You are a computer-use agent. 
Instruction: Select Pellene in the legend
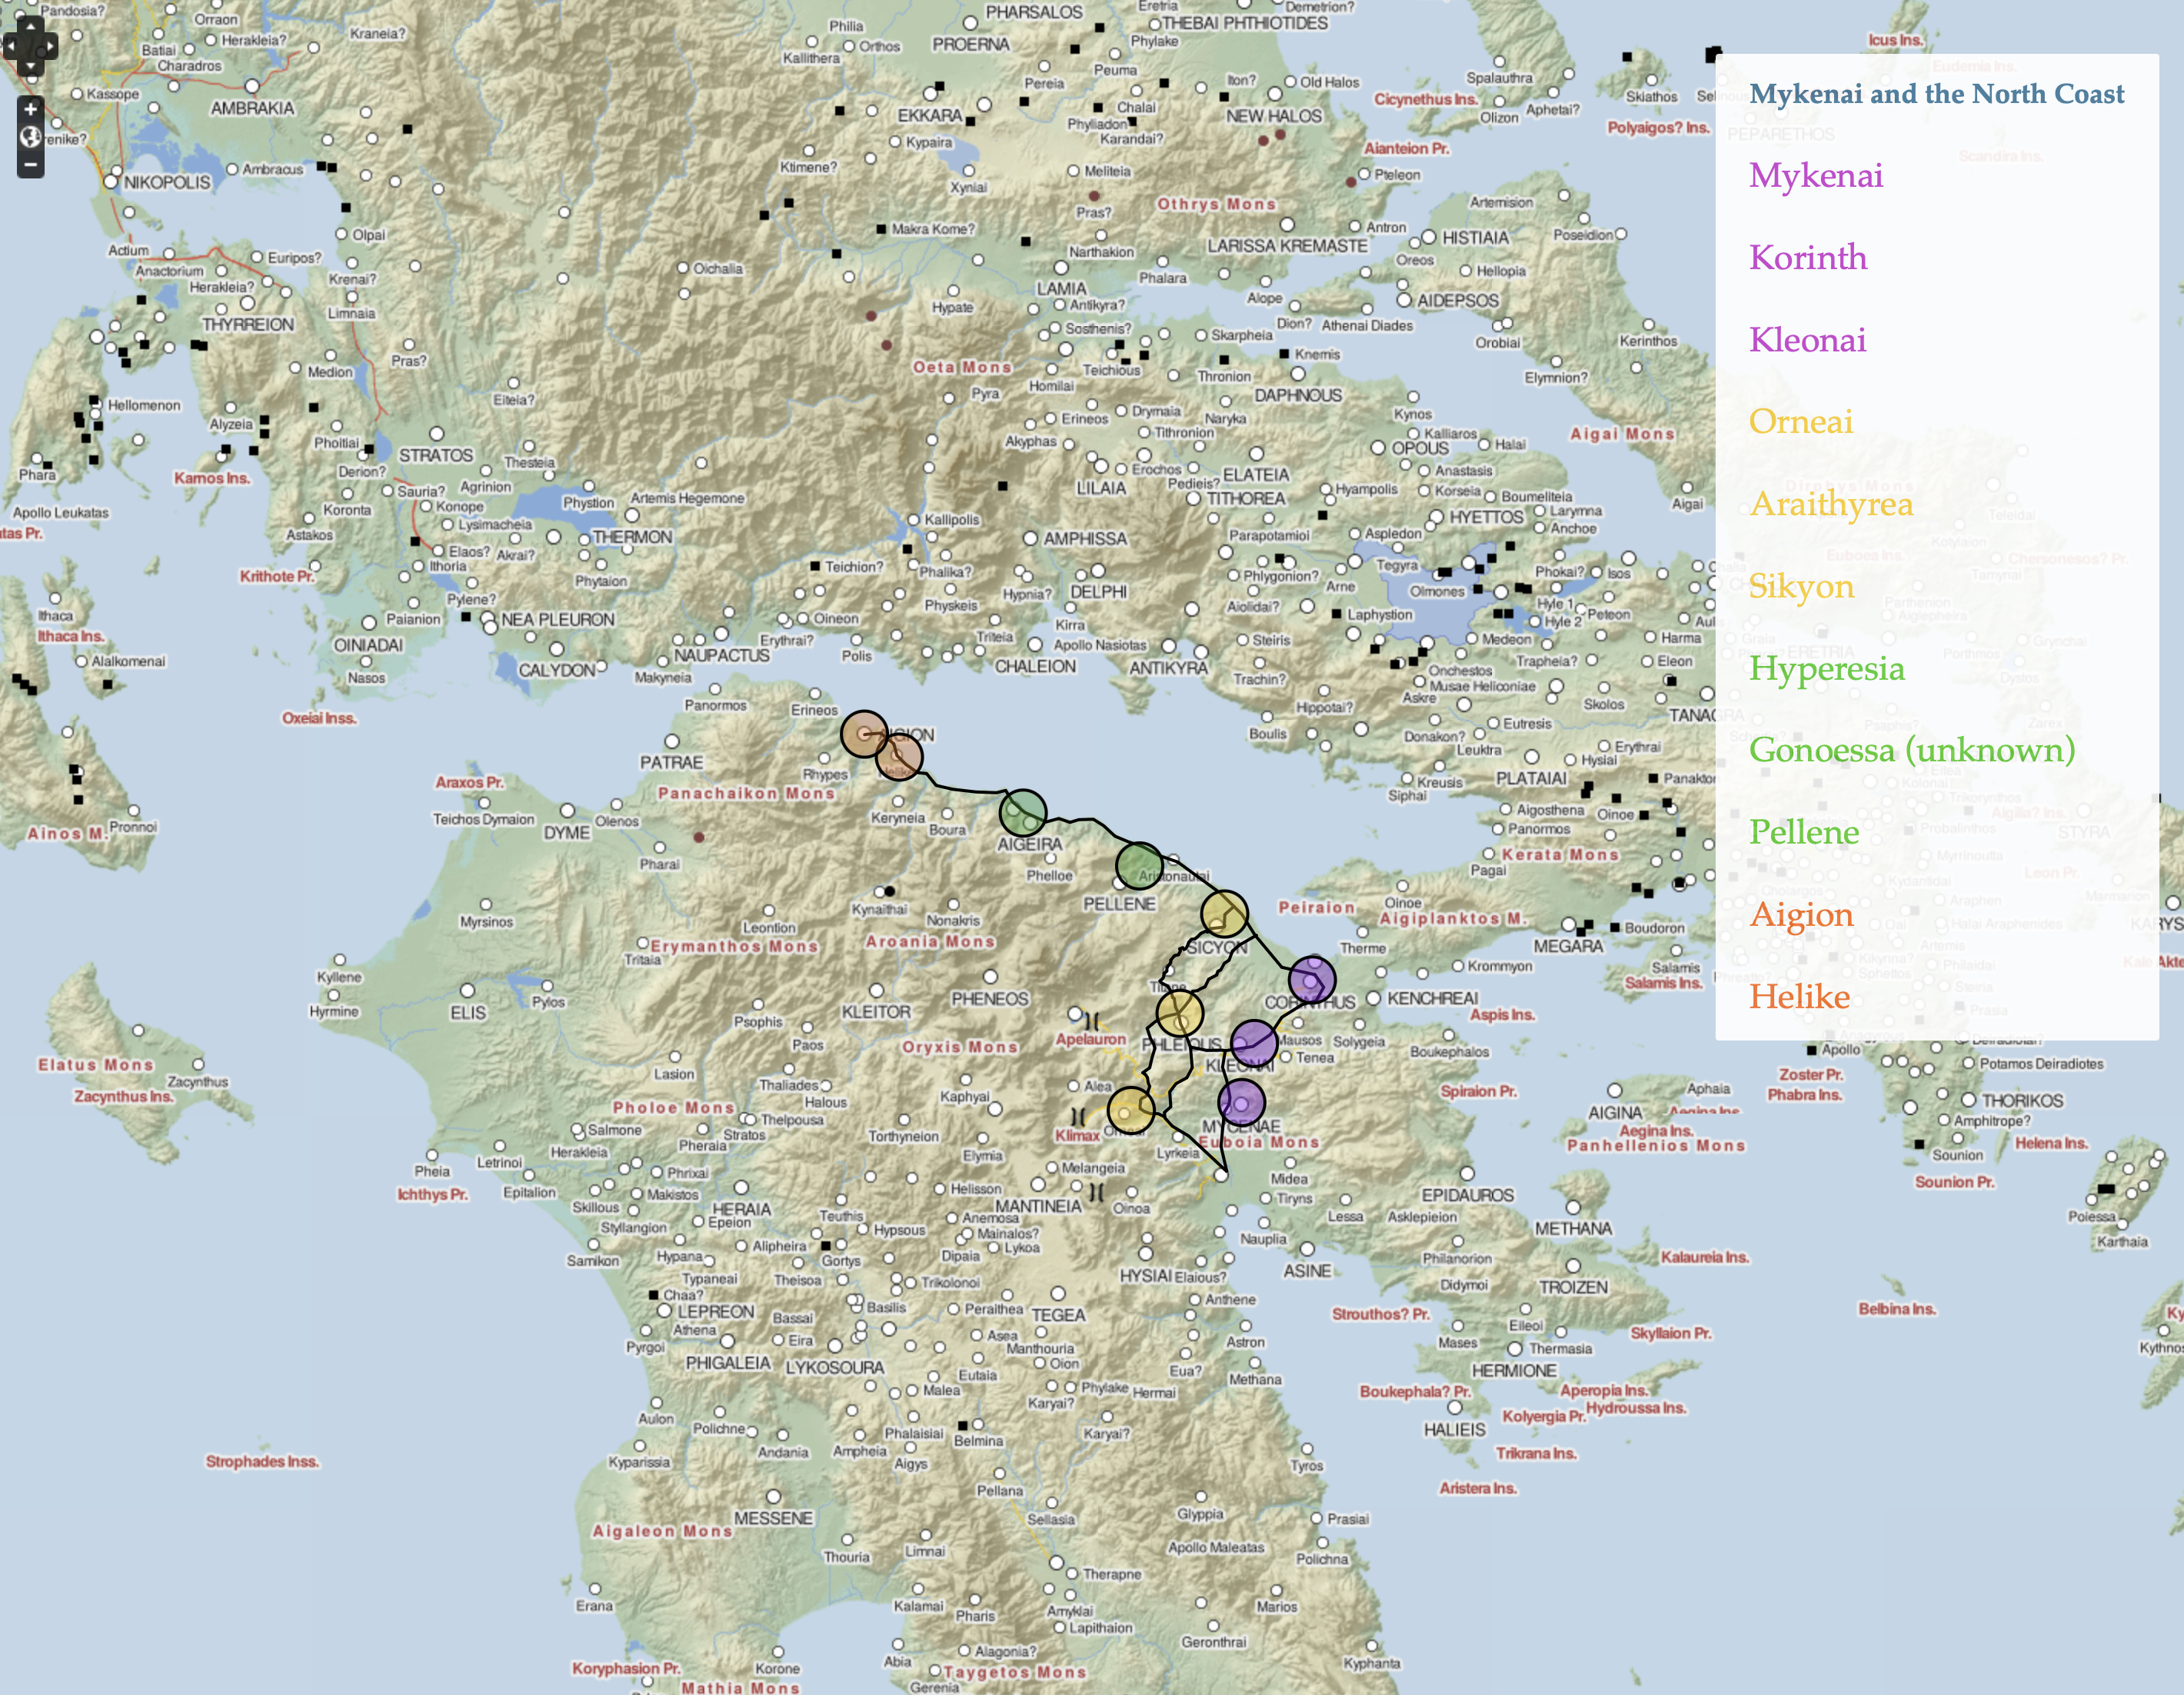pyautogui.click(x=1803, y=832)
